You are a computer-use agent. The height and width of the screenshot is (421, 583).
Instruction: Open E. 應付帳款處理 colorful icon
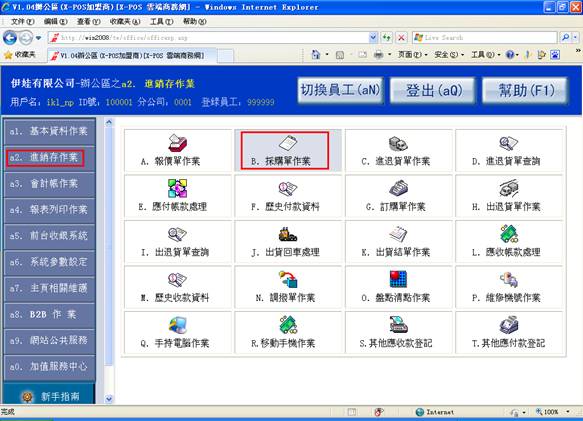pos(177,189)
